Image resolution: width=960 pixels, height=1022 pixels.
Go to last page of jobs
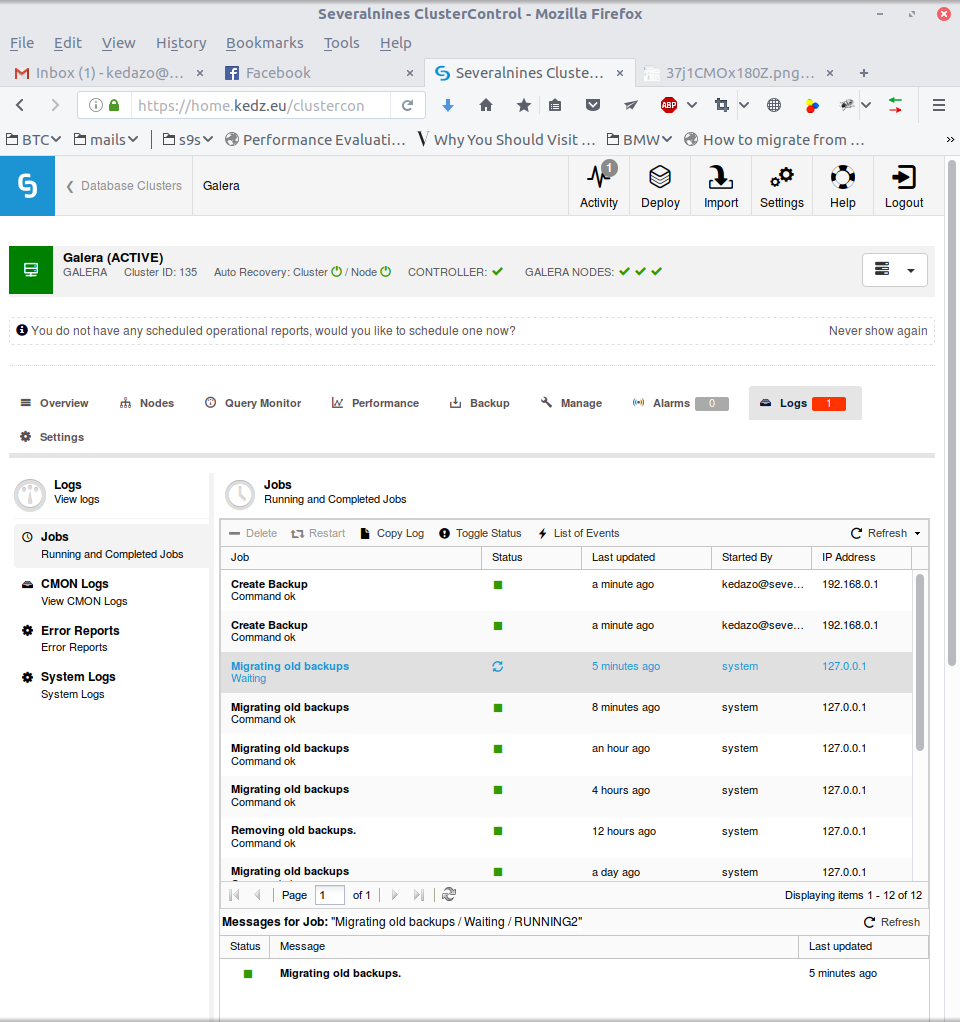tap(419, 895)
